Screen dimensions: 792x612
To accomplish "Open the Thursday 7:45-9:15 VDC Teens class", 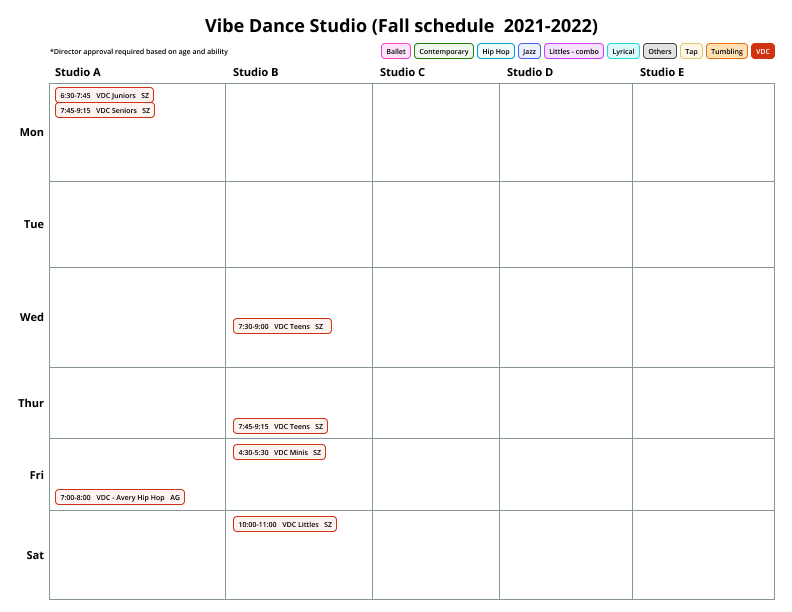I will 280,426.
